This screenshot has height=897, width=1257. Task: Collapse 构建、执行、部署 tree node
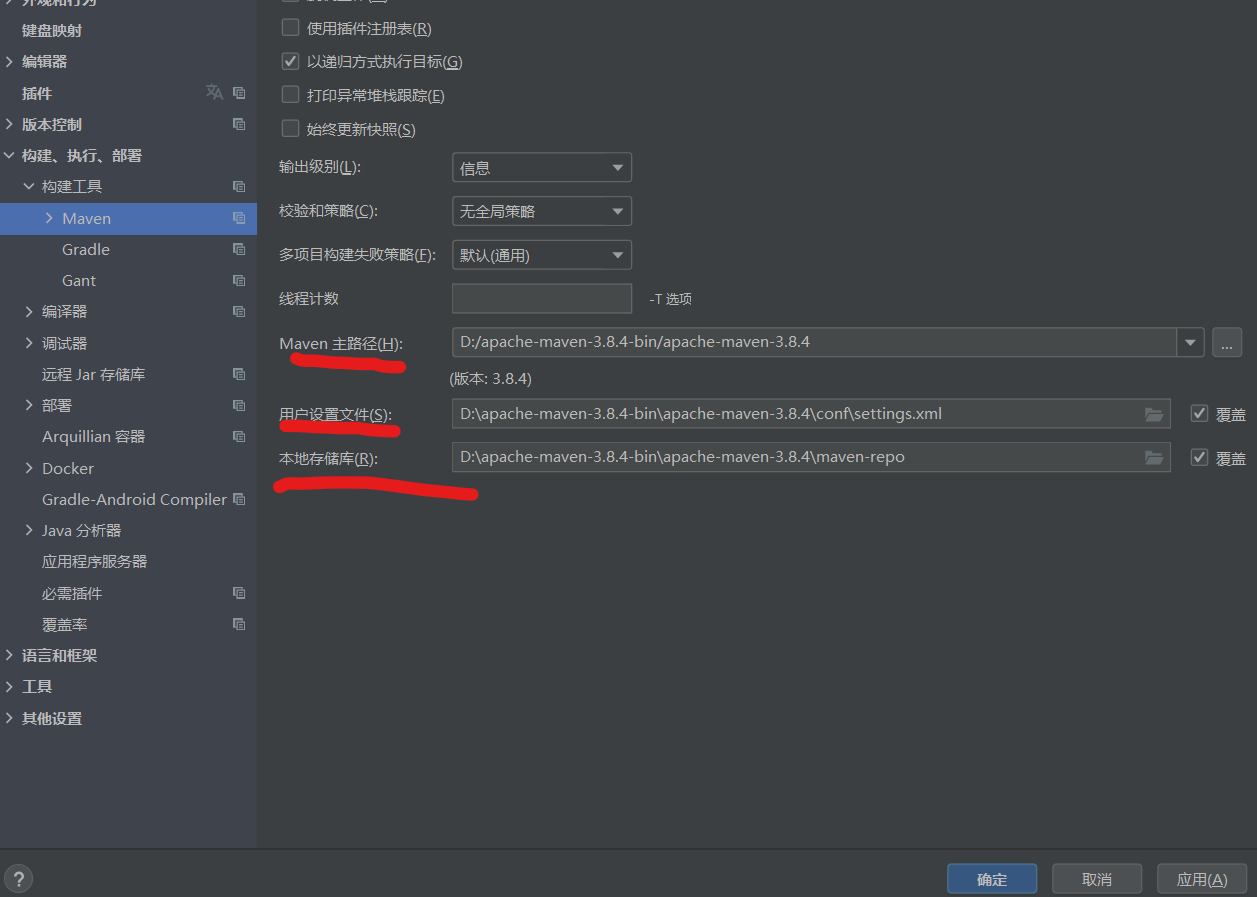(10, 155)
